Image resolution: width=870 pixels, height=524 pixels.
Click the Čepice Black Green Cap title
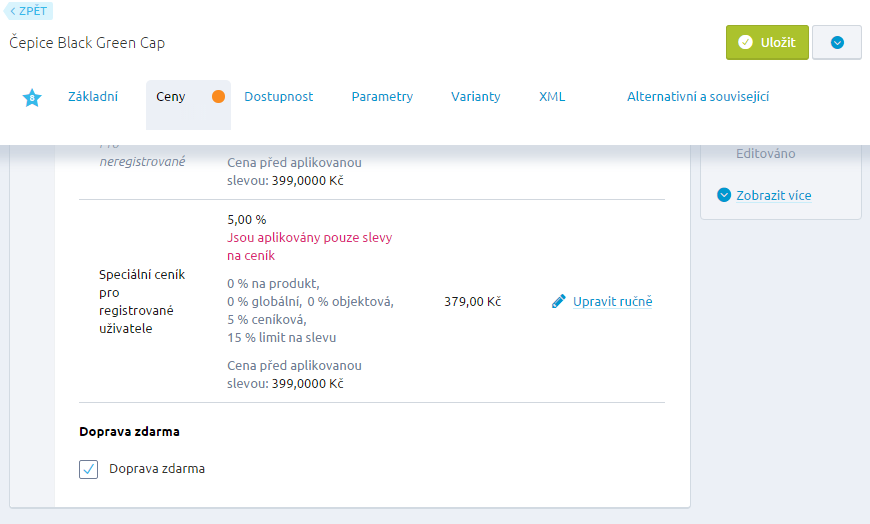[87, 43]
